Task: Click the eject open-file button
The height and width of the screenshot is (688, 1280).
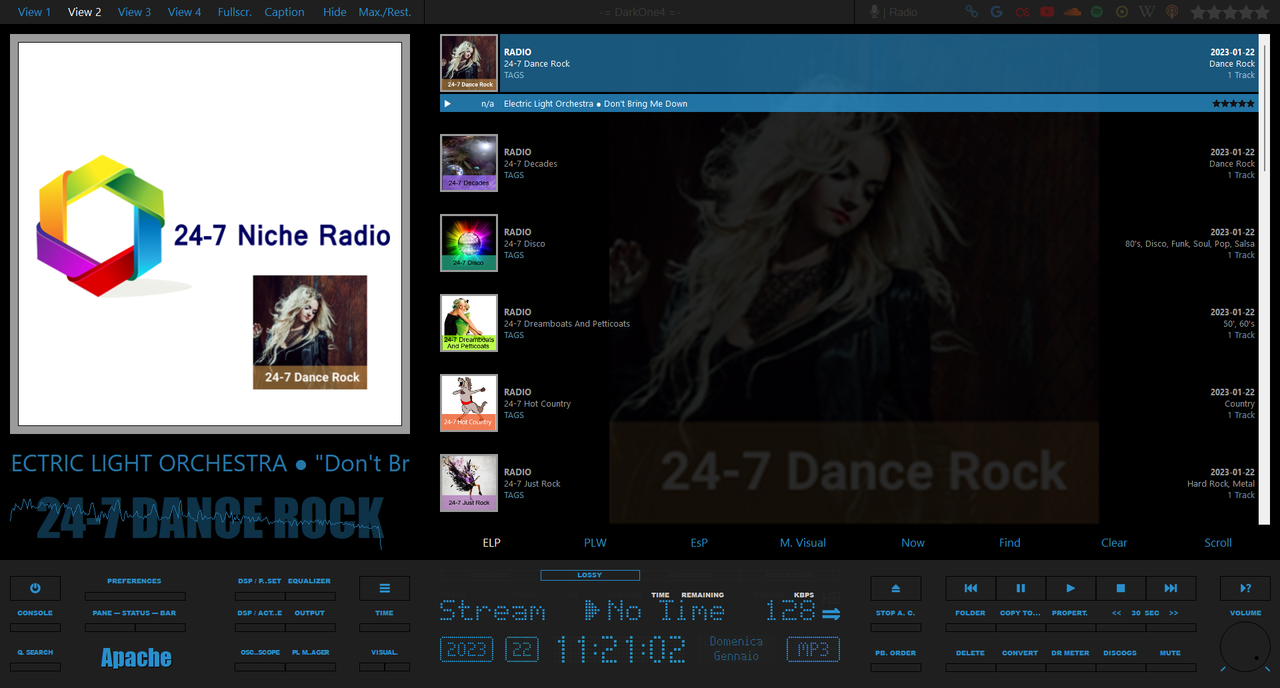Action: pos(895,588)
